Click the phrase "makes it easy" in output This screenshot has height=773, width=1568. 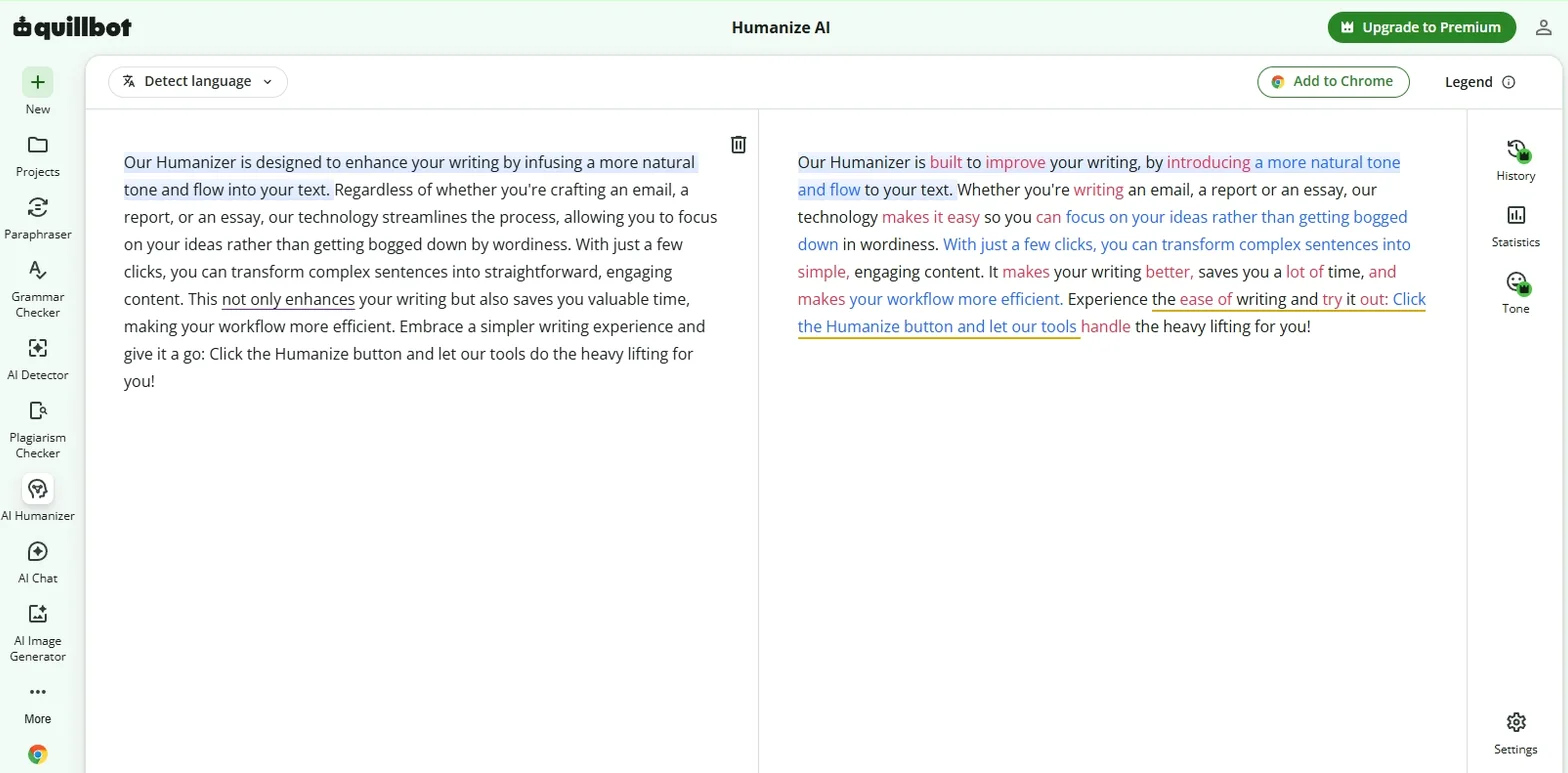point(930,217)
